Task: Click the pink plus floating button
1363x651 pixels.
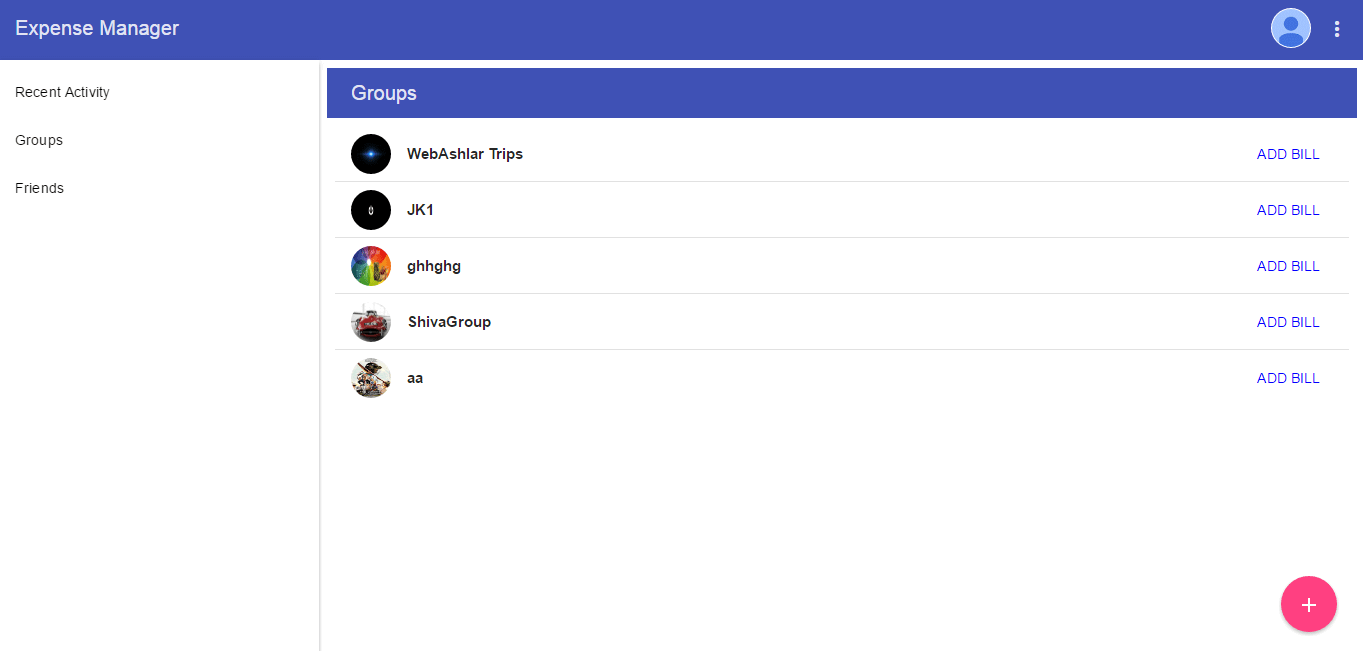Action: tap(1308, 604)
